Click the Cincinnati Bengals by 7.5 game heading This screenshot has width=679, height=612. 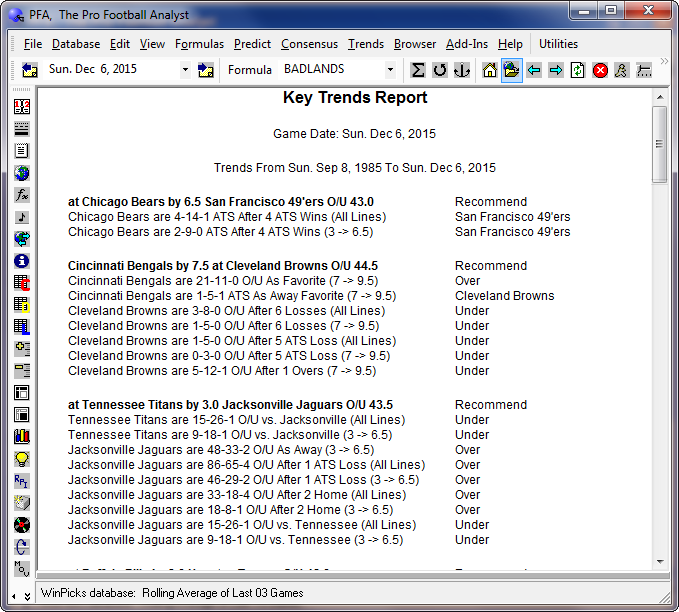click(x=223, y=266)
